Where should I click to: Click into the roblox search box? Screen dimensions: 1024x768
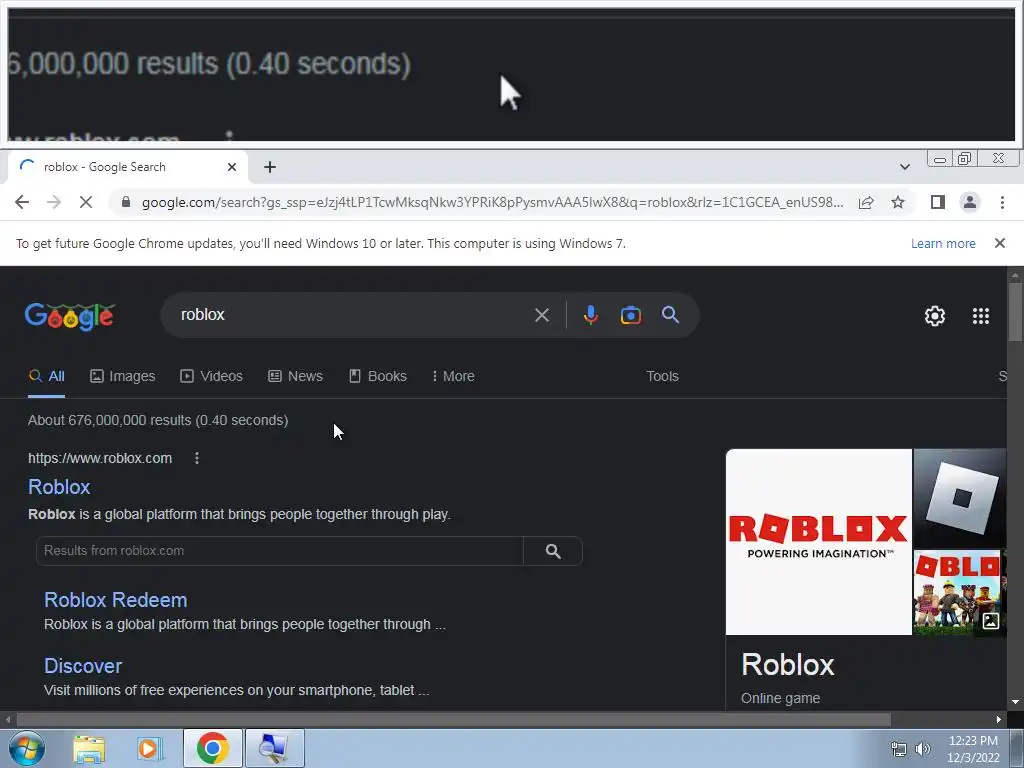pos(353,315)
